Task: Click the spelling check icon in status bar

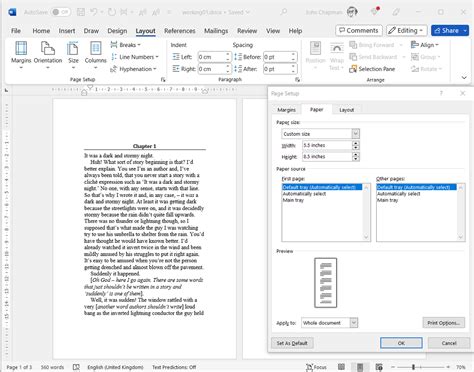Action: (76, 367)
